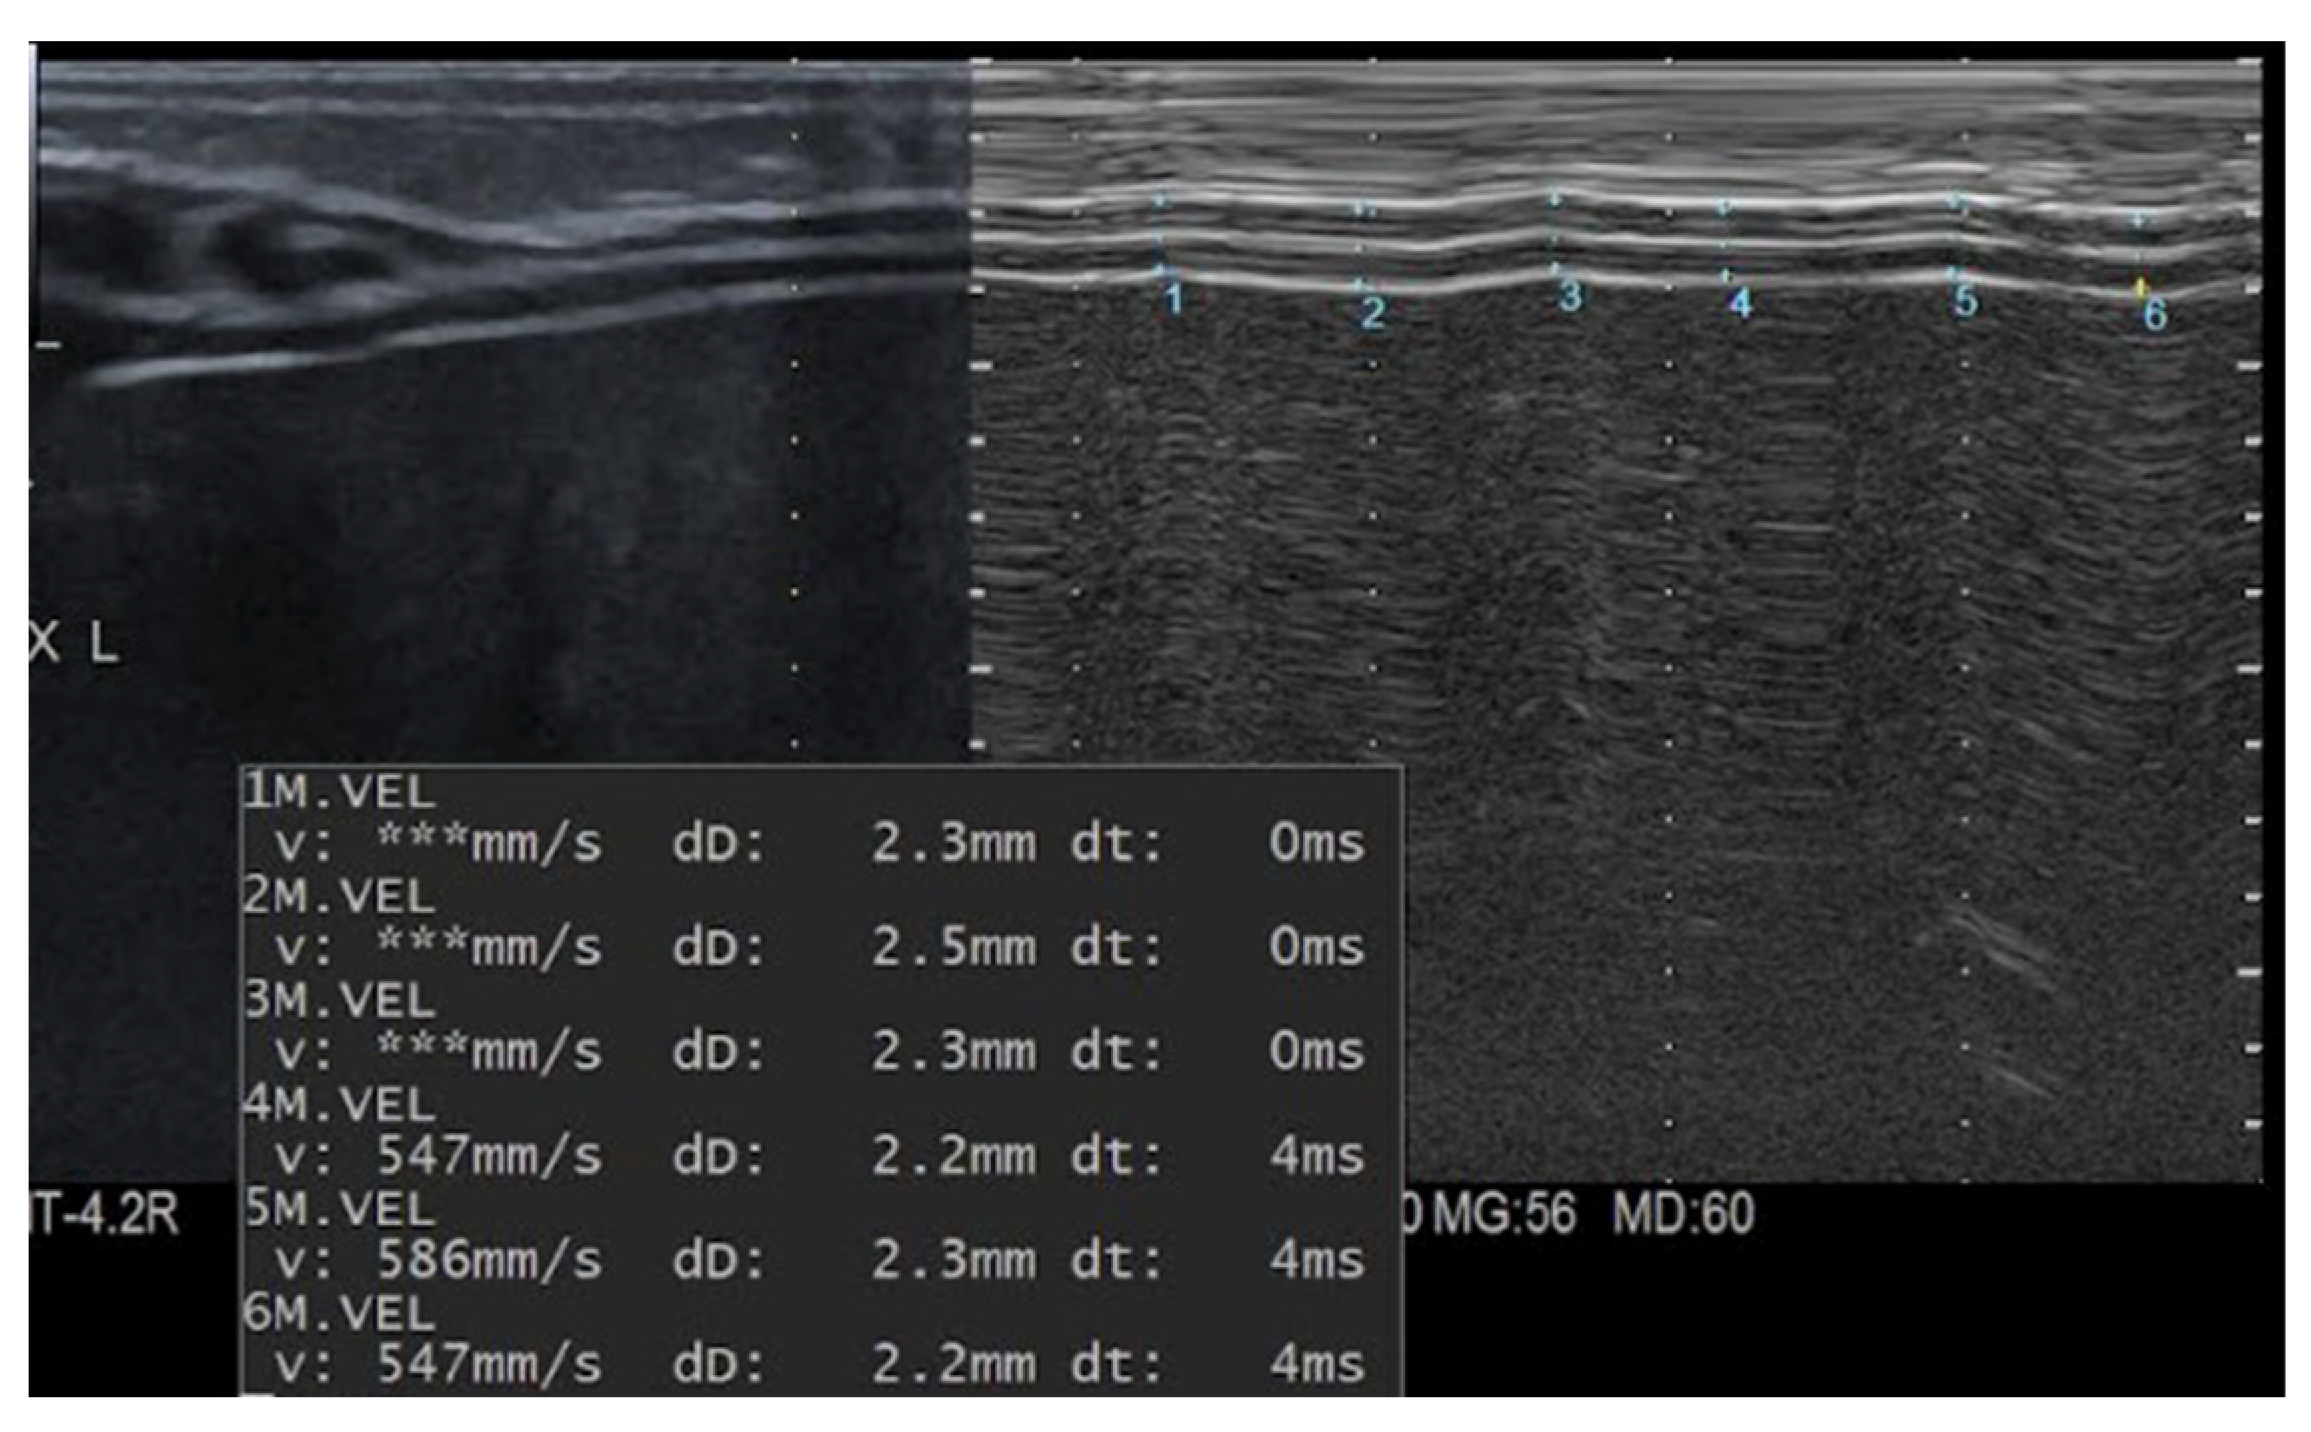Screen dimensions: 2311x1432
Task: Select the 2M.VEL result label
Action: (340, 896)
